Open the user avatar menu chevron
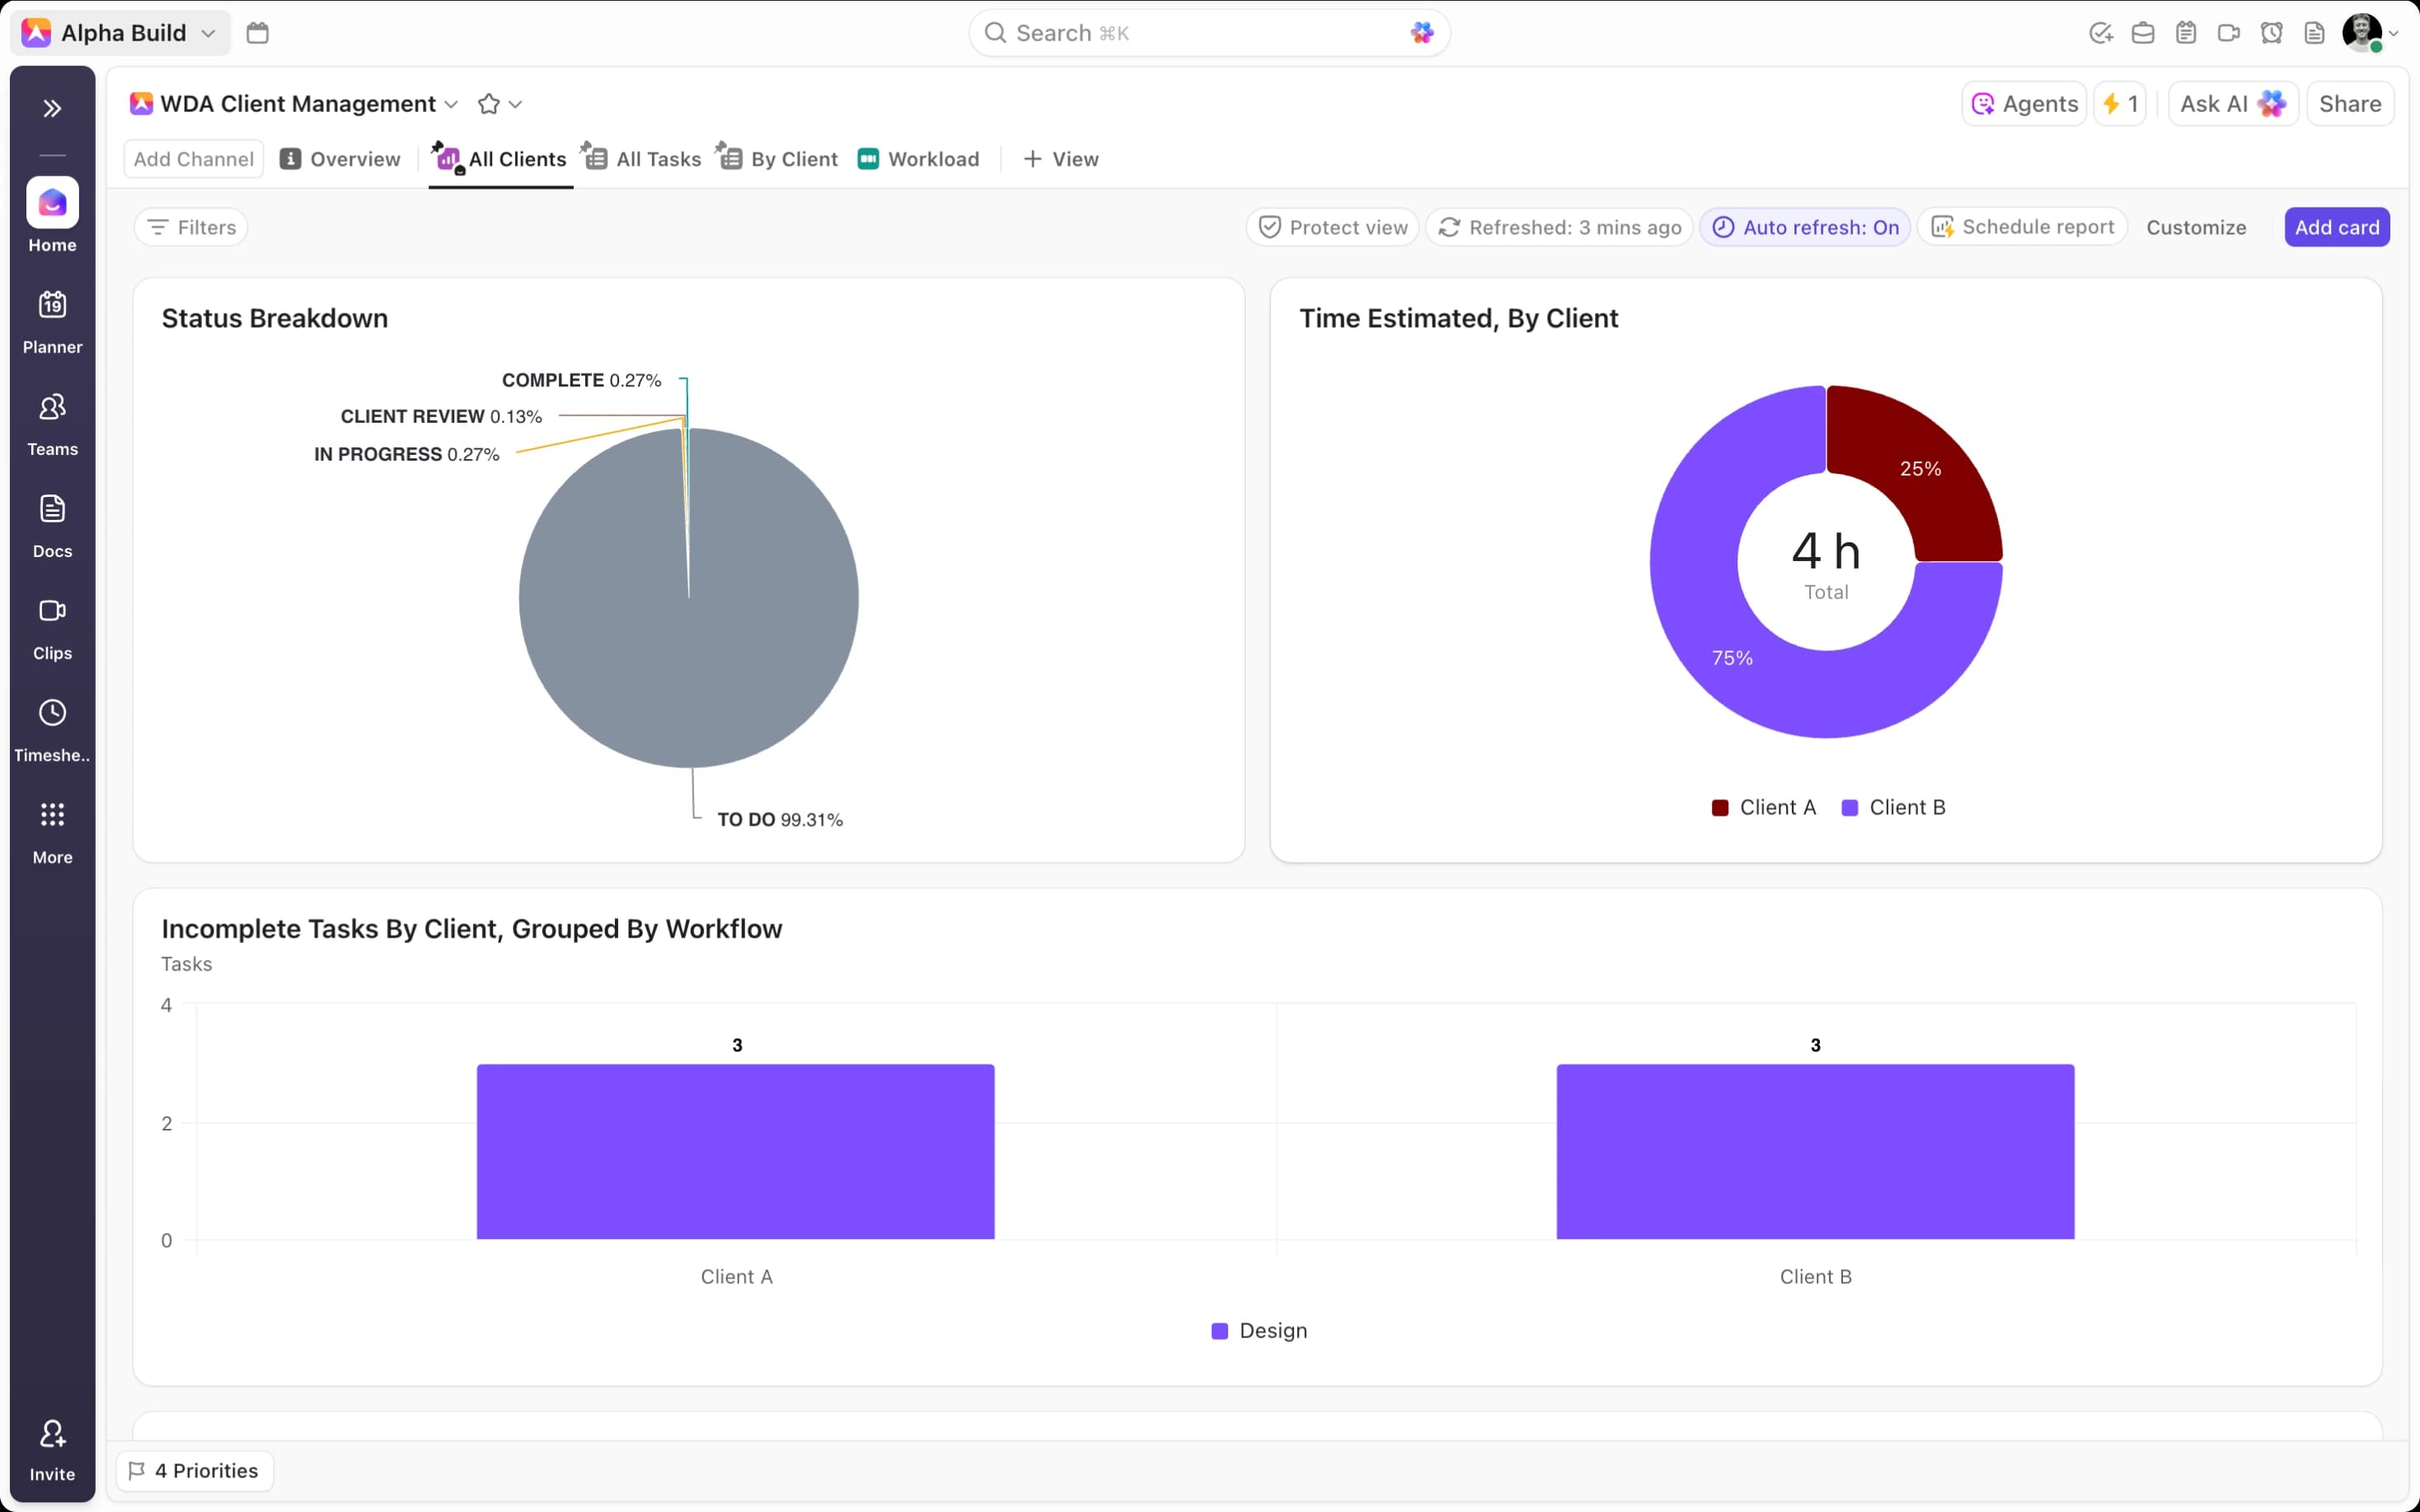The height and width of the screenshot is (1512, 2420). (2394, 33)
